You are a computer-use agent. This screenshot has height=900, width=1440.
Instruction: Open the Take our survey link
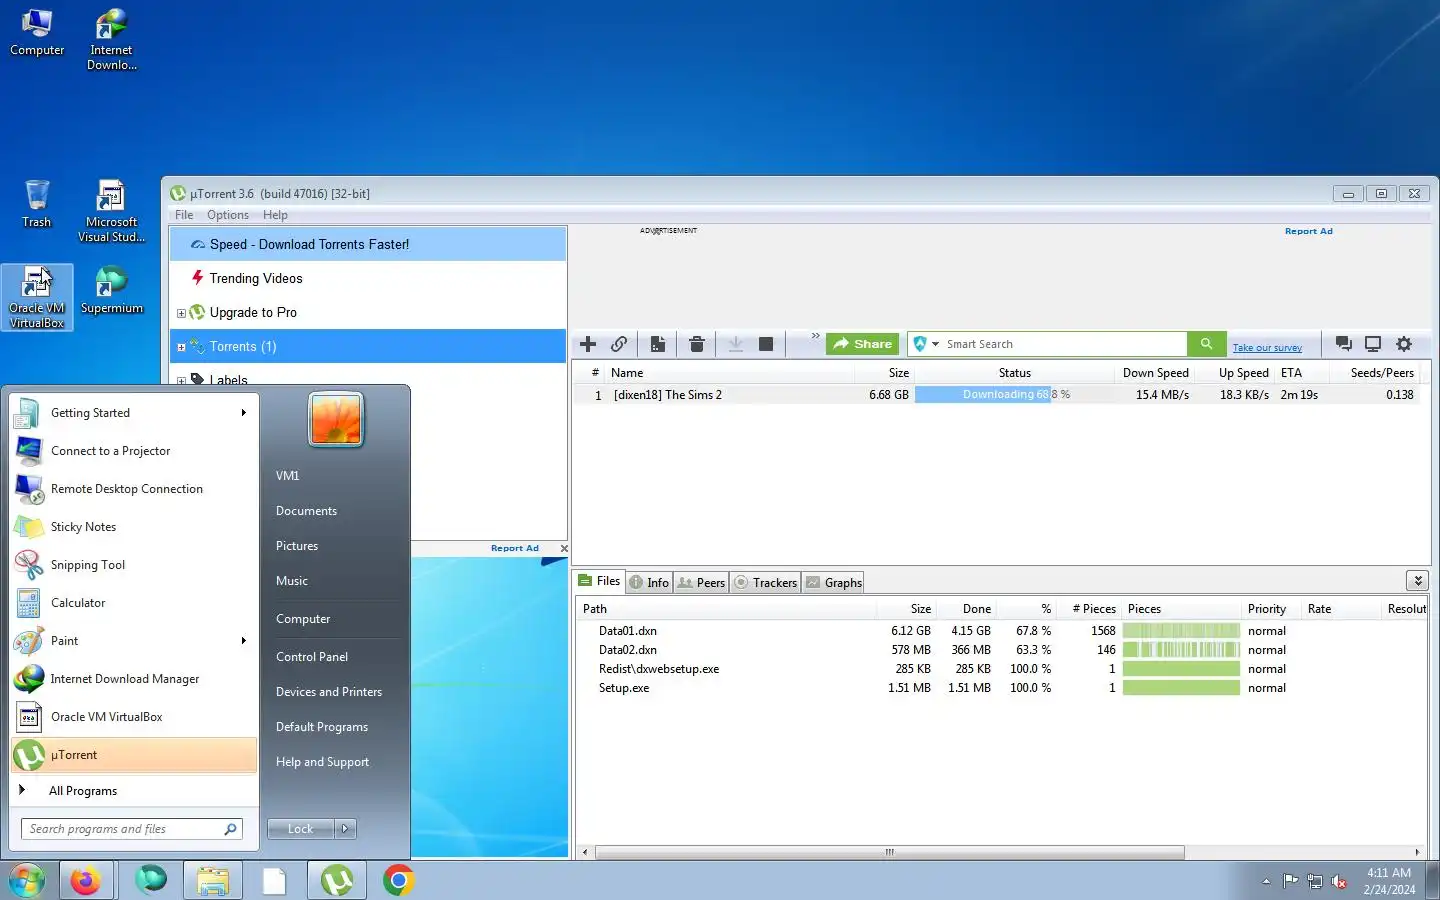1267,348
